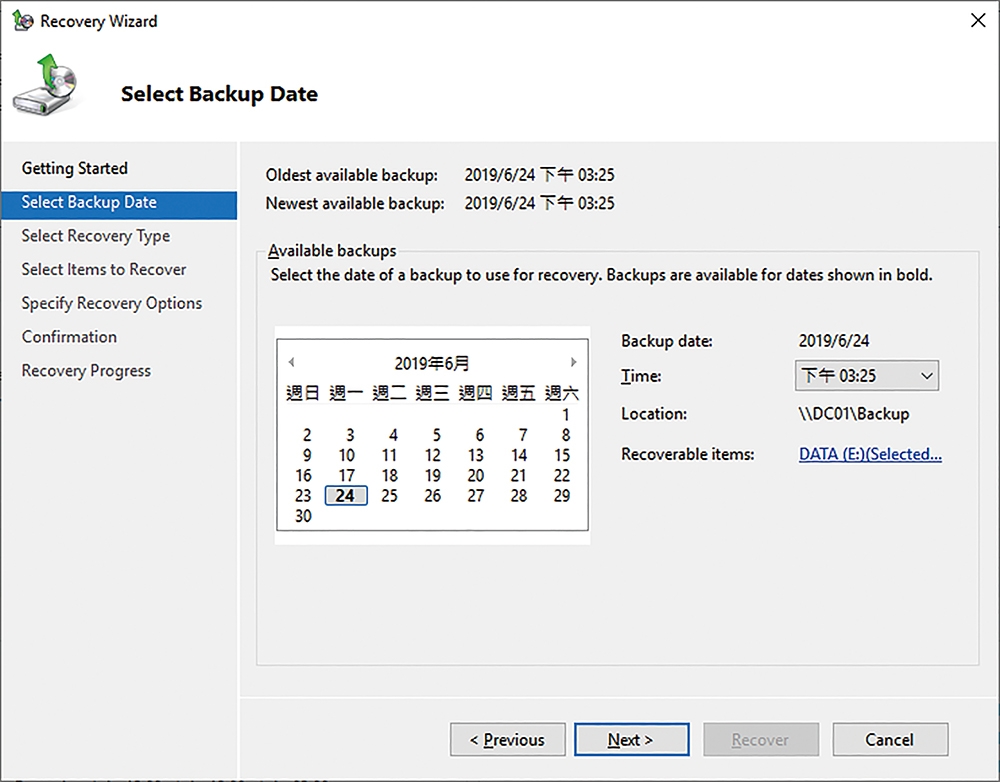Image resolution: width=1000 pixels, height=782 pixels.
Task: Cancel the recovery wizard
Action: click(x=890, y=739)
